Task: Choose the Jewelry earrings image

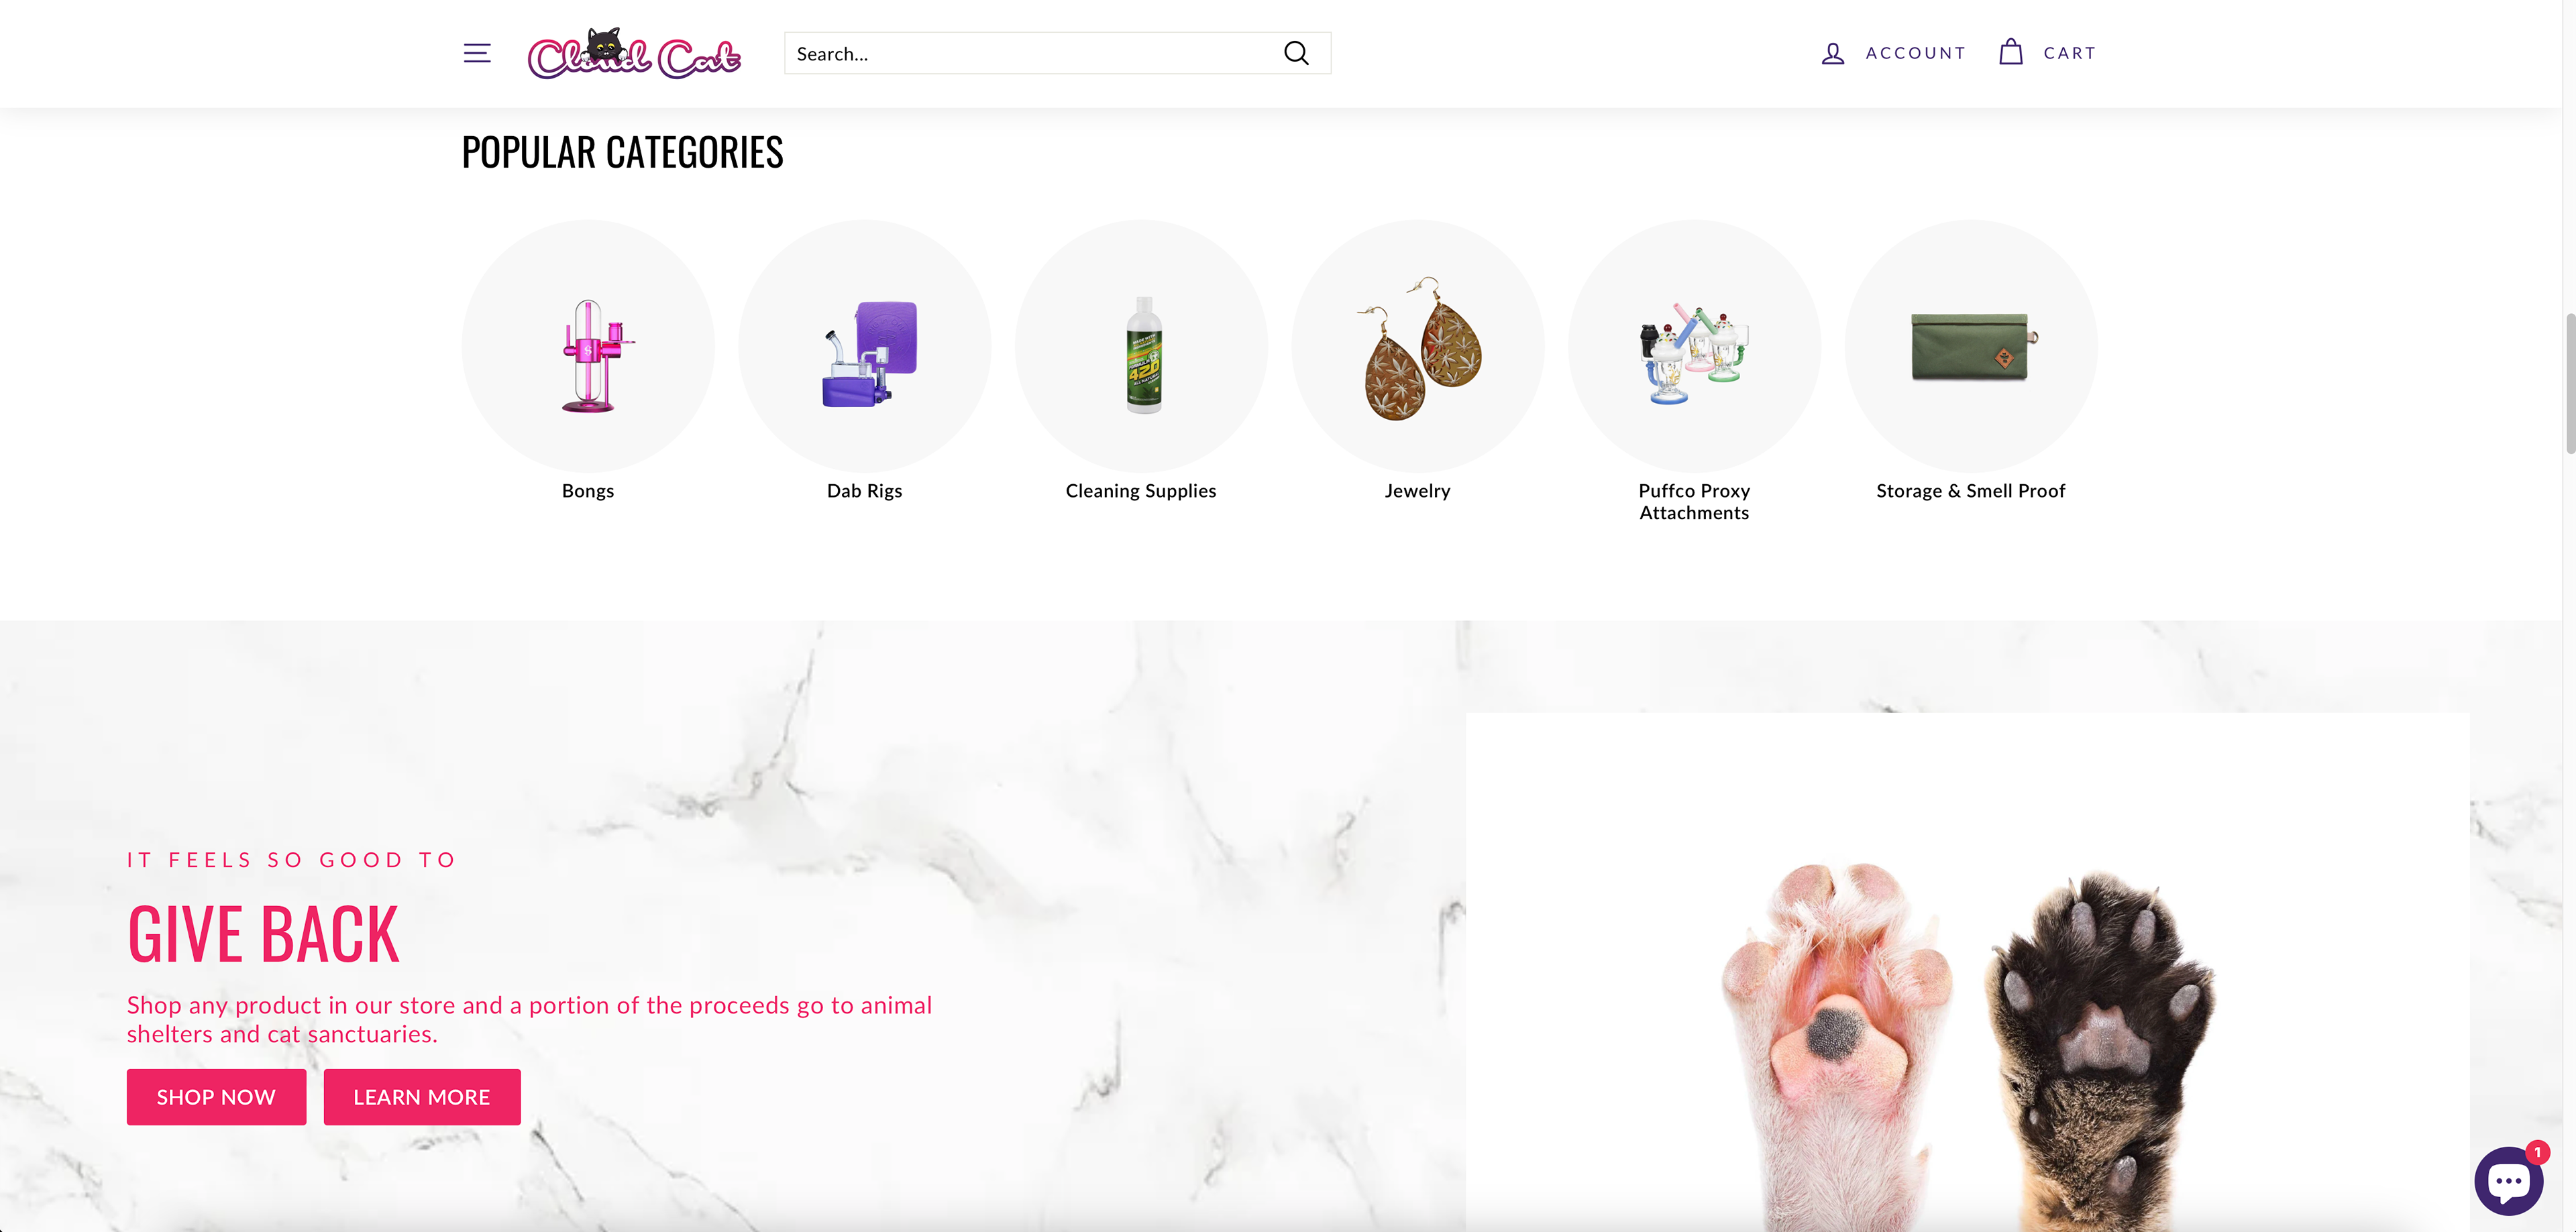Action: (1418, 346)
